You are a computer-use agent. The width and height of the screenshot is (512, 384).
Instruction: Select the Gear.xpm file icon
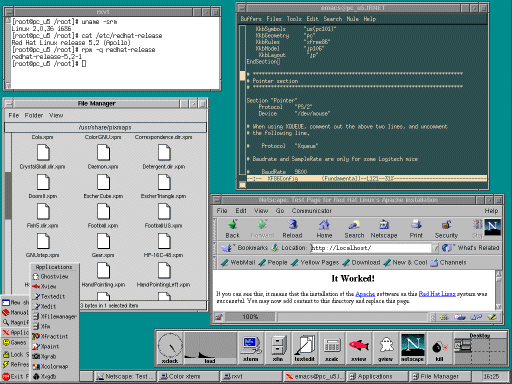[103, 241]
